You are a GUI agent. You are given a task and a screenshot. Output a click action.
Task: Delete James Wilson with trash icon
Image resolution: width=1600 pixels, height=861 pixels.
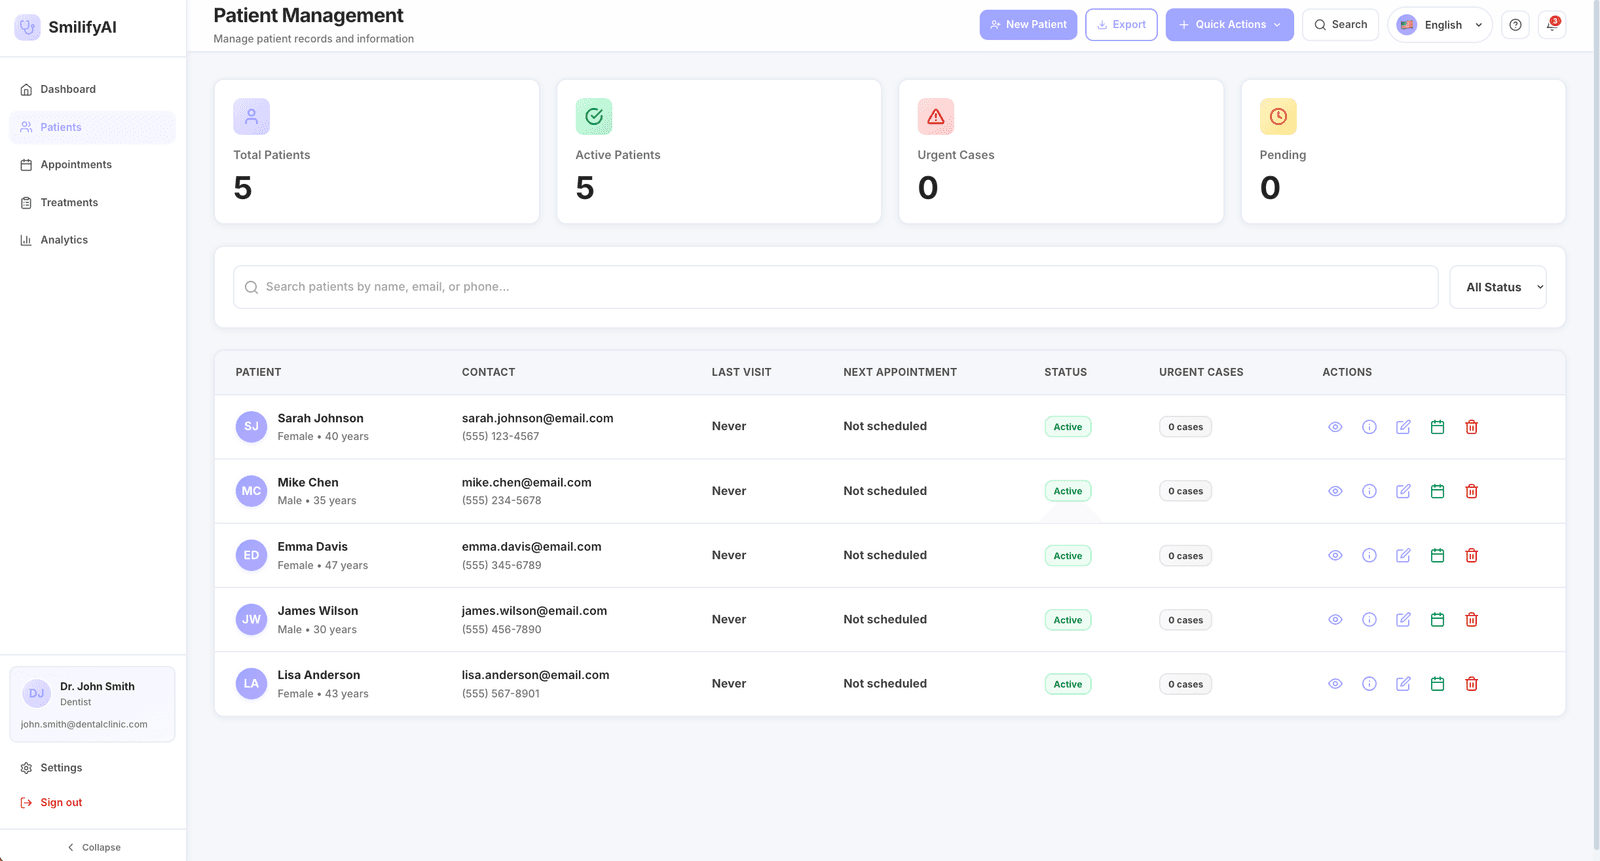tap(1471, 620)
